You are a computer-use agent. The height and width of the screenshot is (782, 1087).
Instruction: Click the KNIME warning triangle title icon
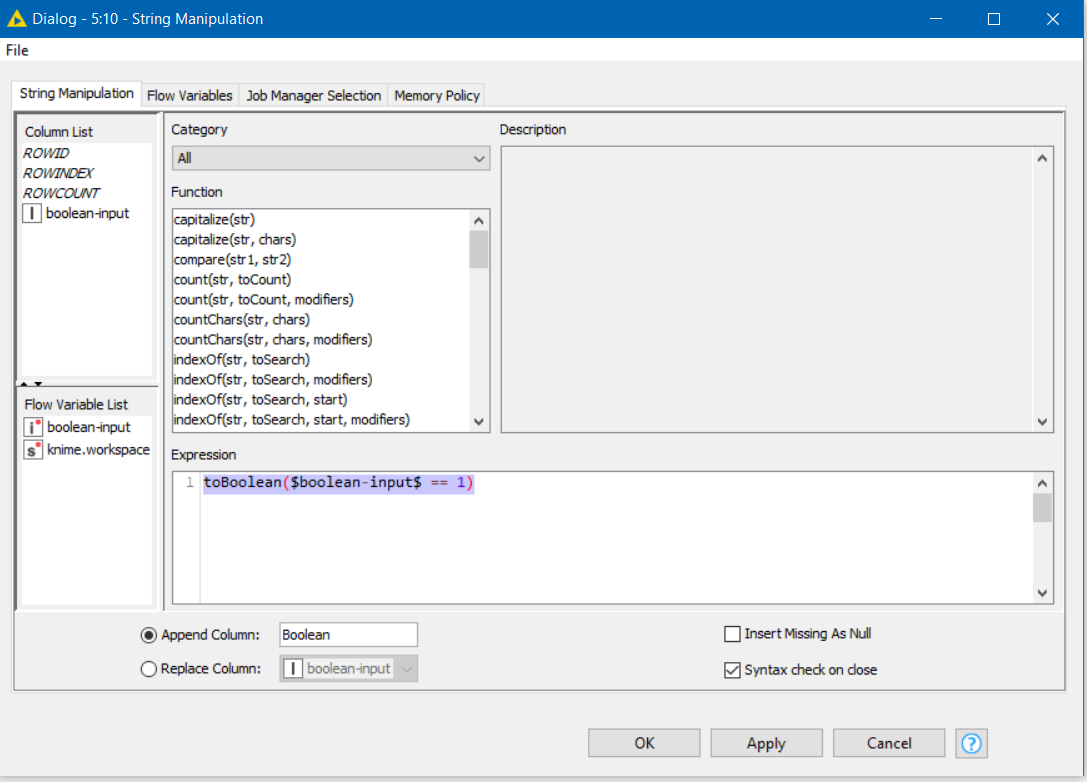[x=15, y=19]
